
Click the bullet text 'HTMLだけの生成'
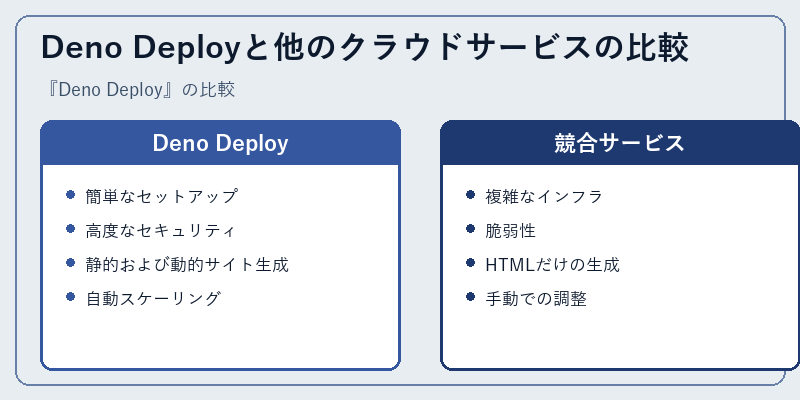[553, 264]
